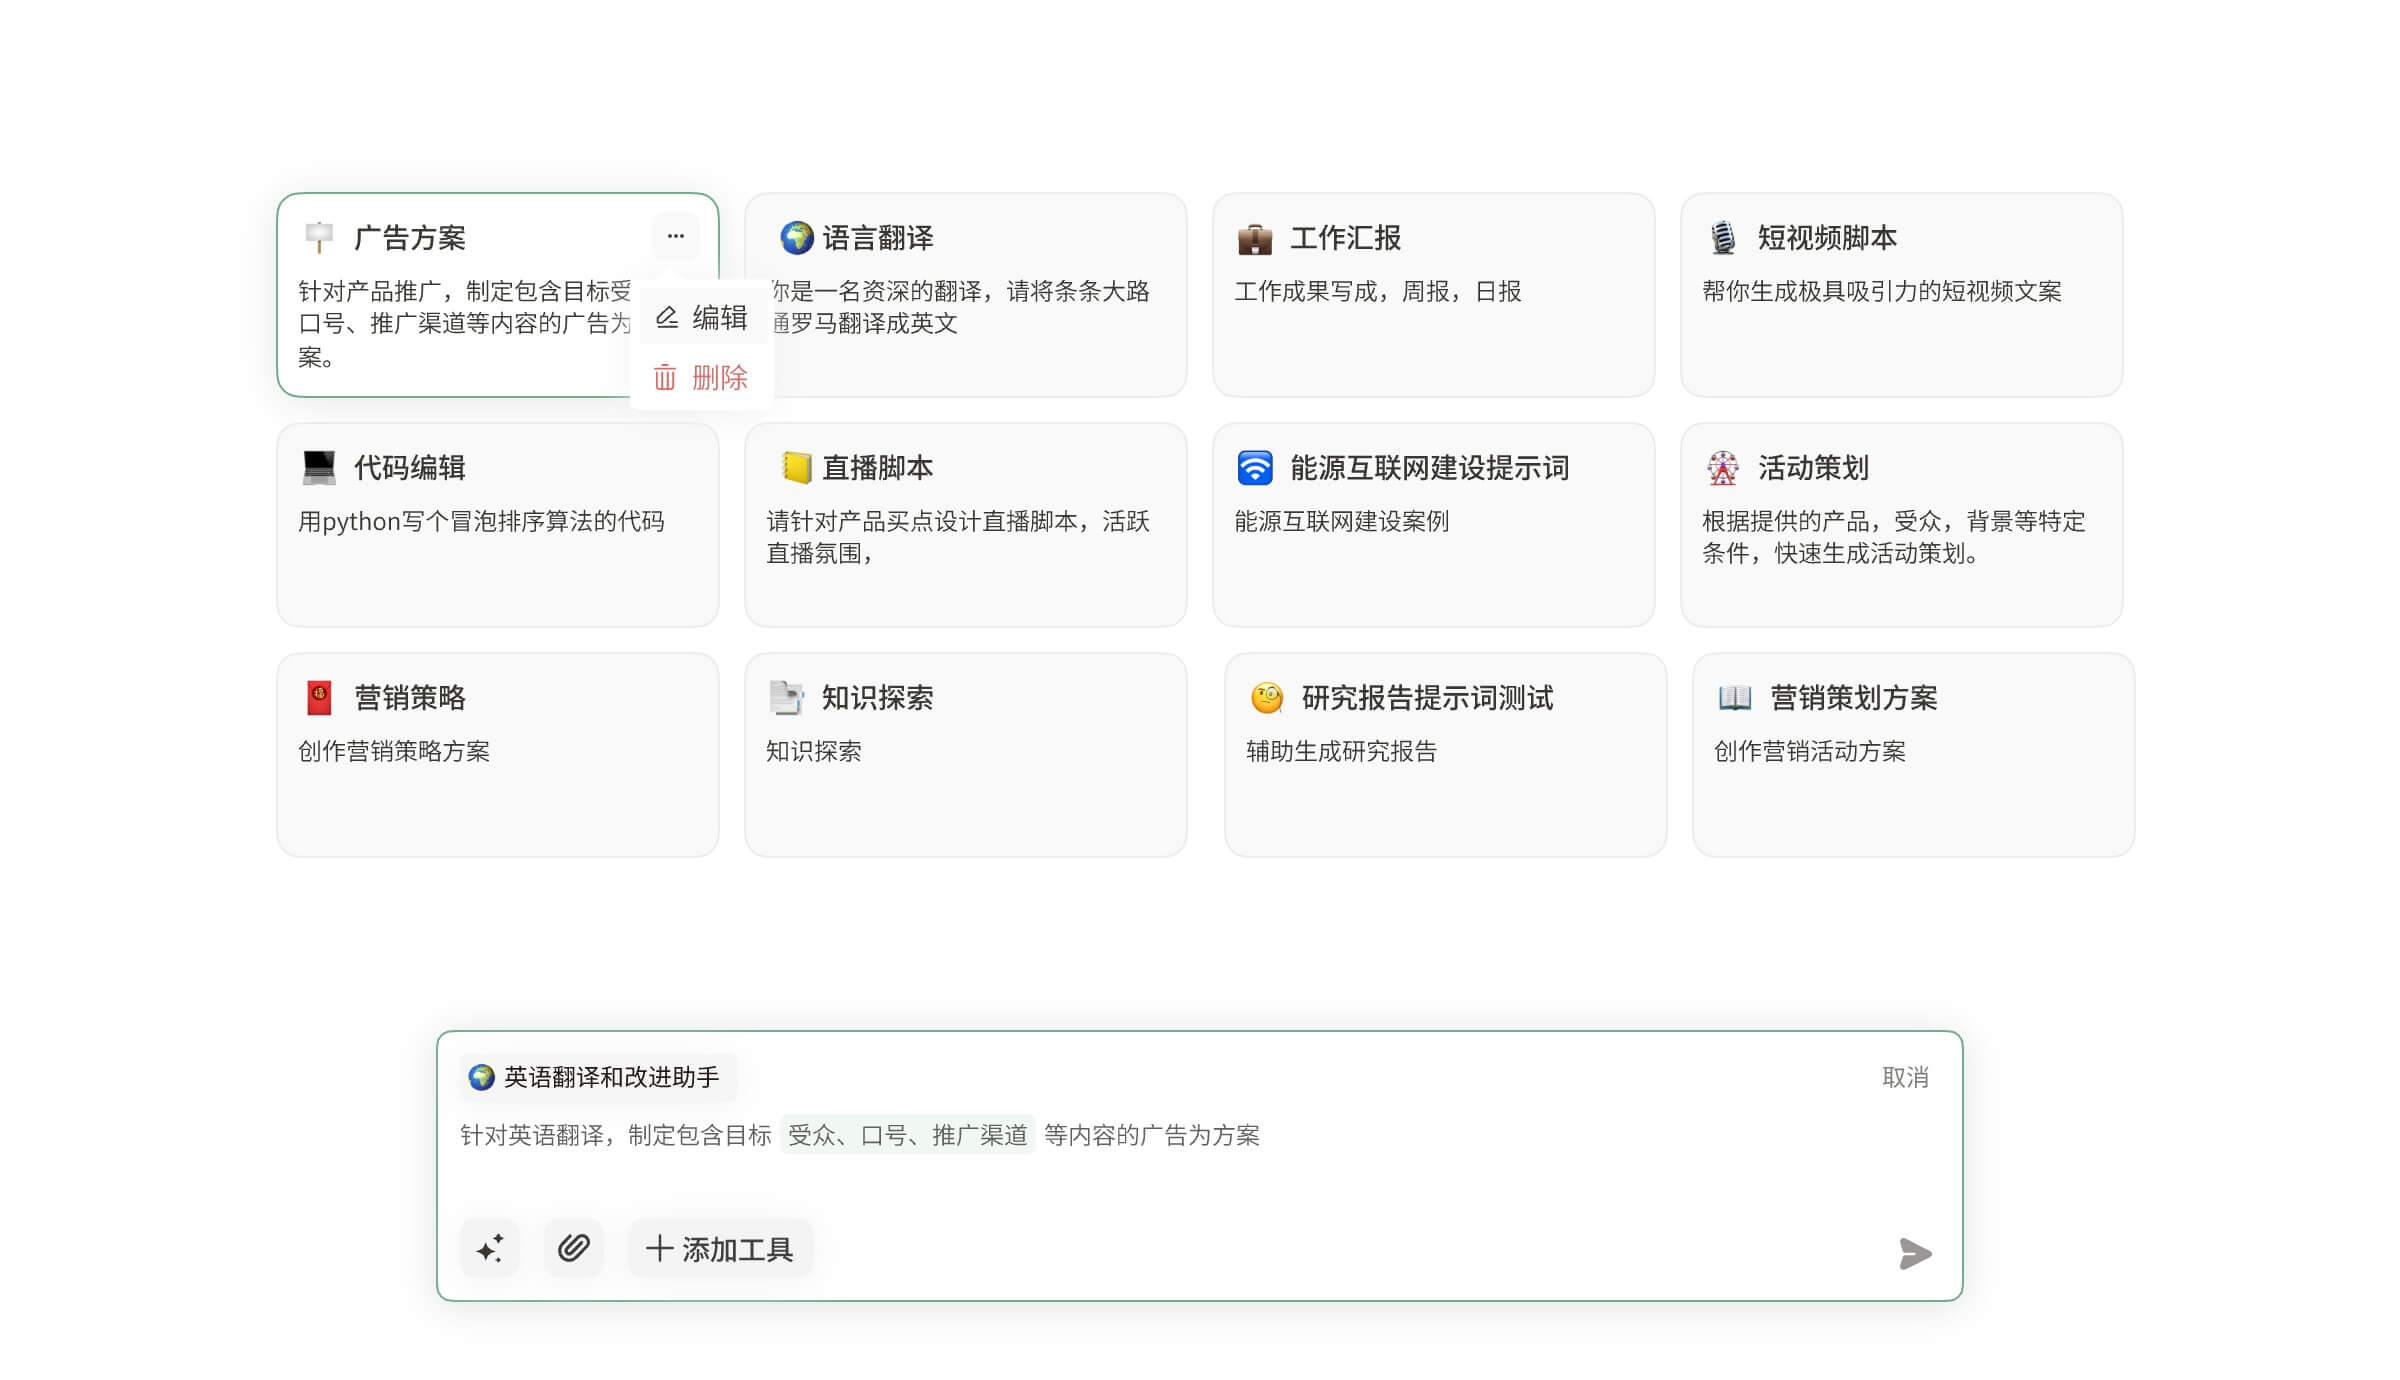This screenshot has width=2400, height=1380.
Task: Click 语言翻译 description mentioning 资深的翻译
Action: pos(960,307)
